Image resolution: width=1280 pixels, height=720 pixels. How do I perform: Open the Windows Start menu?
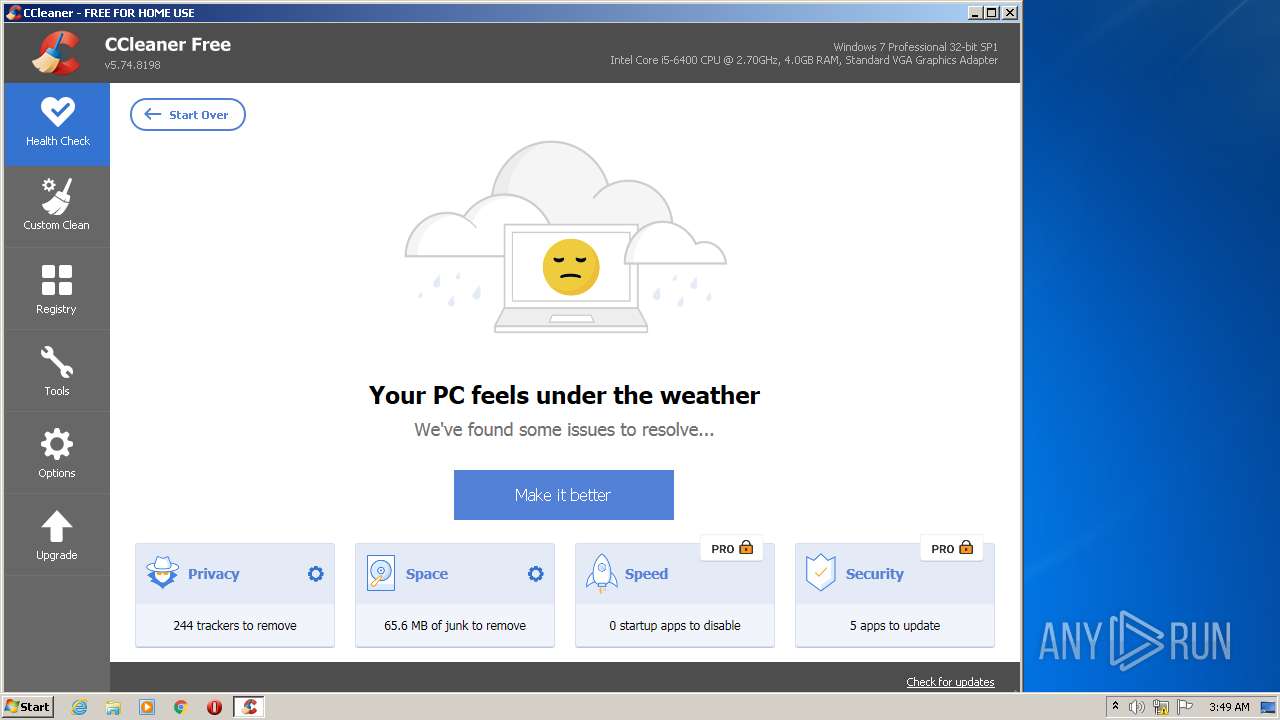pyautogui.click(x=28, y=706)
